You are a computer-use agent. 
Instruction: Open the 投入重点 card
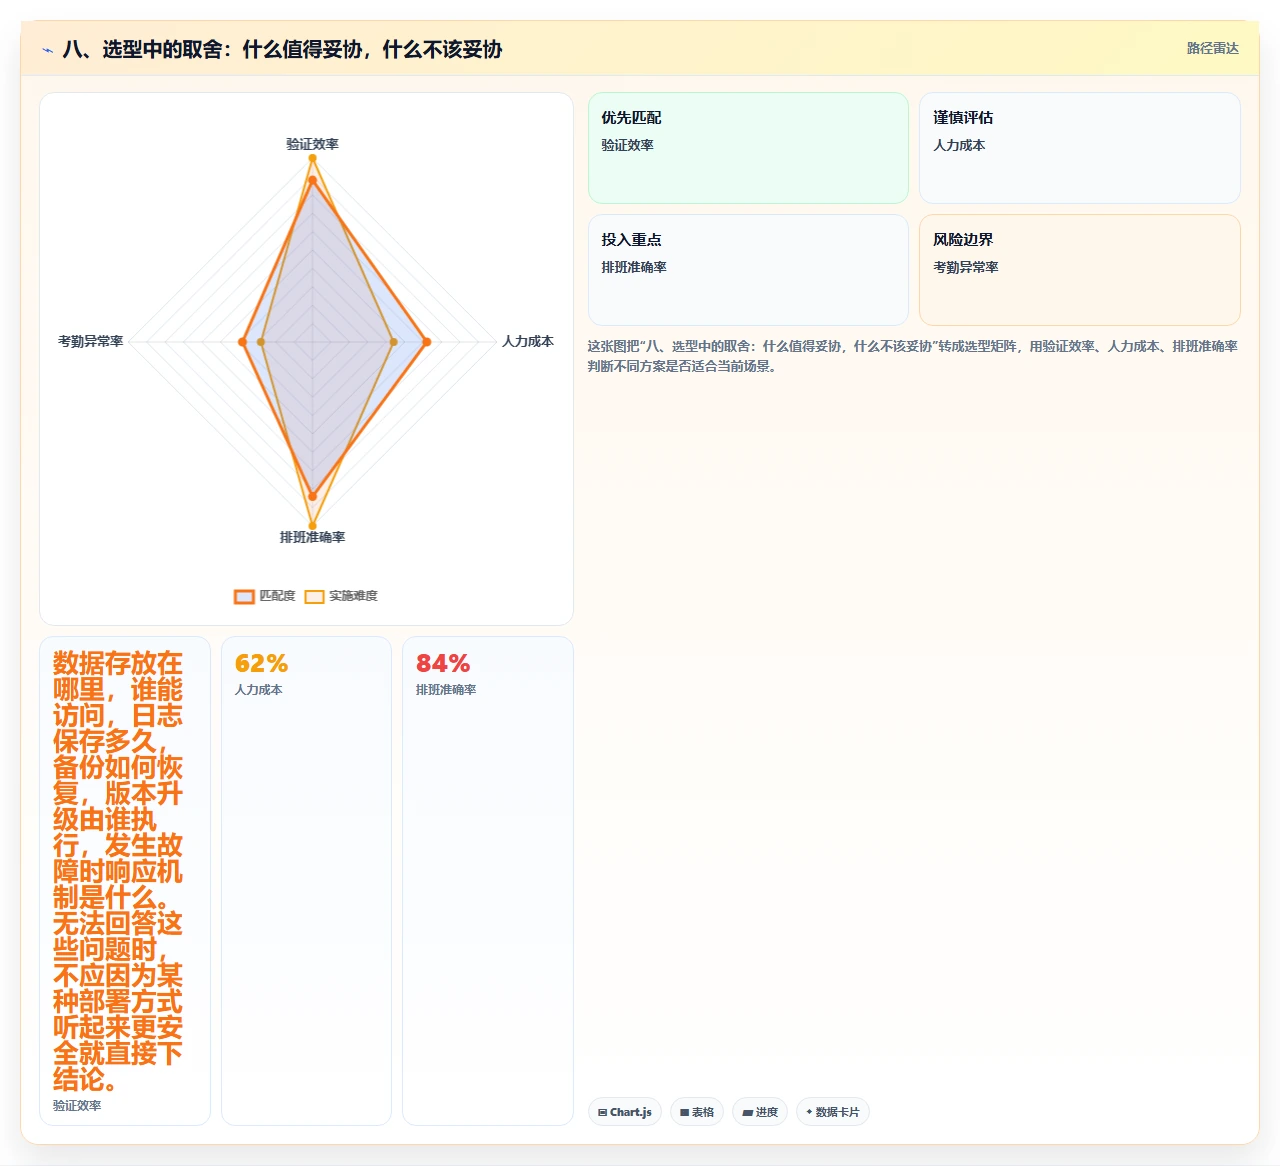(748, 270)
